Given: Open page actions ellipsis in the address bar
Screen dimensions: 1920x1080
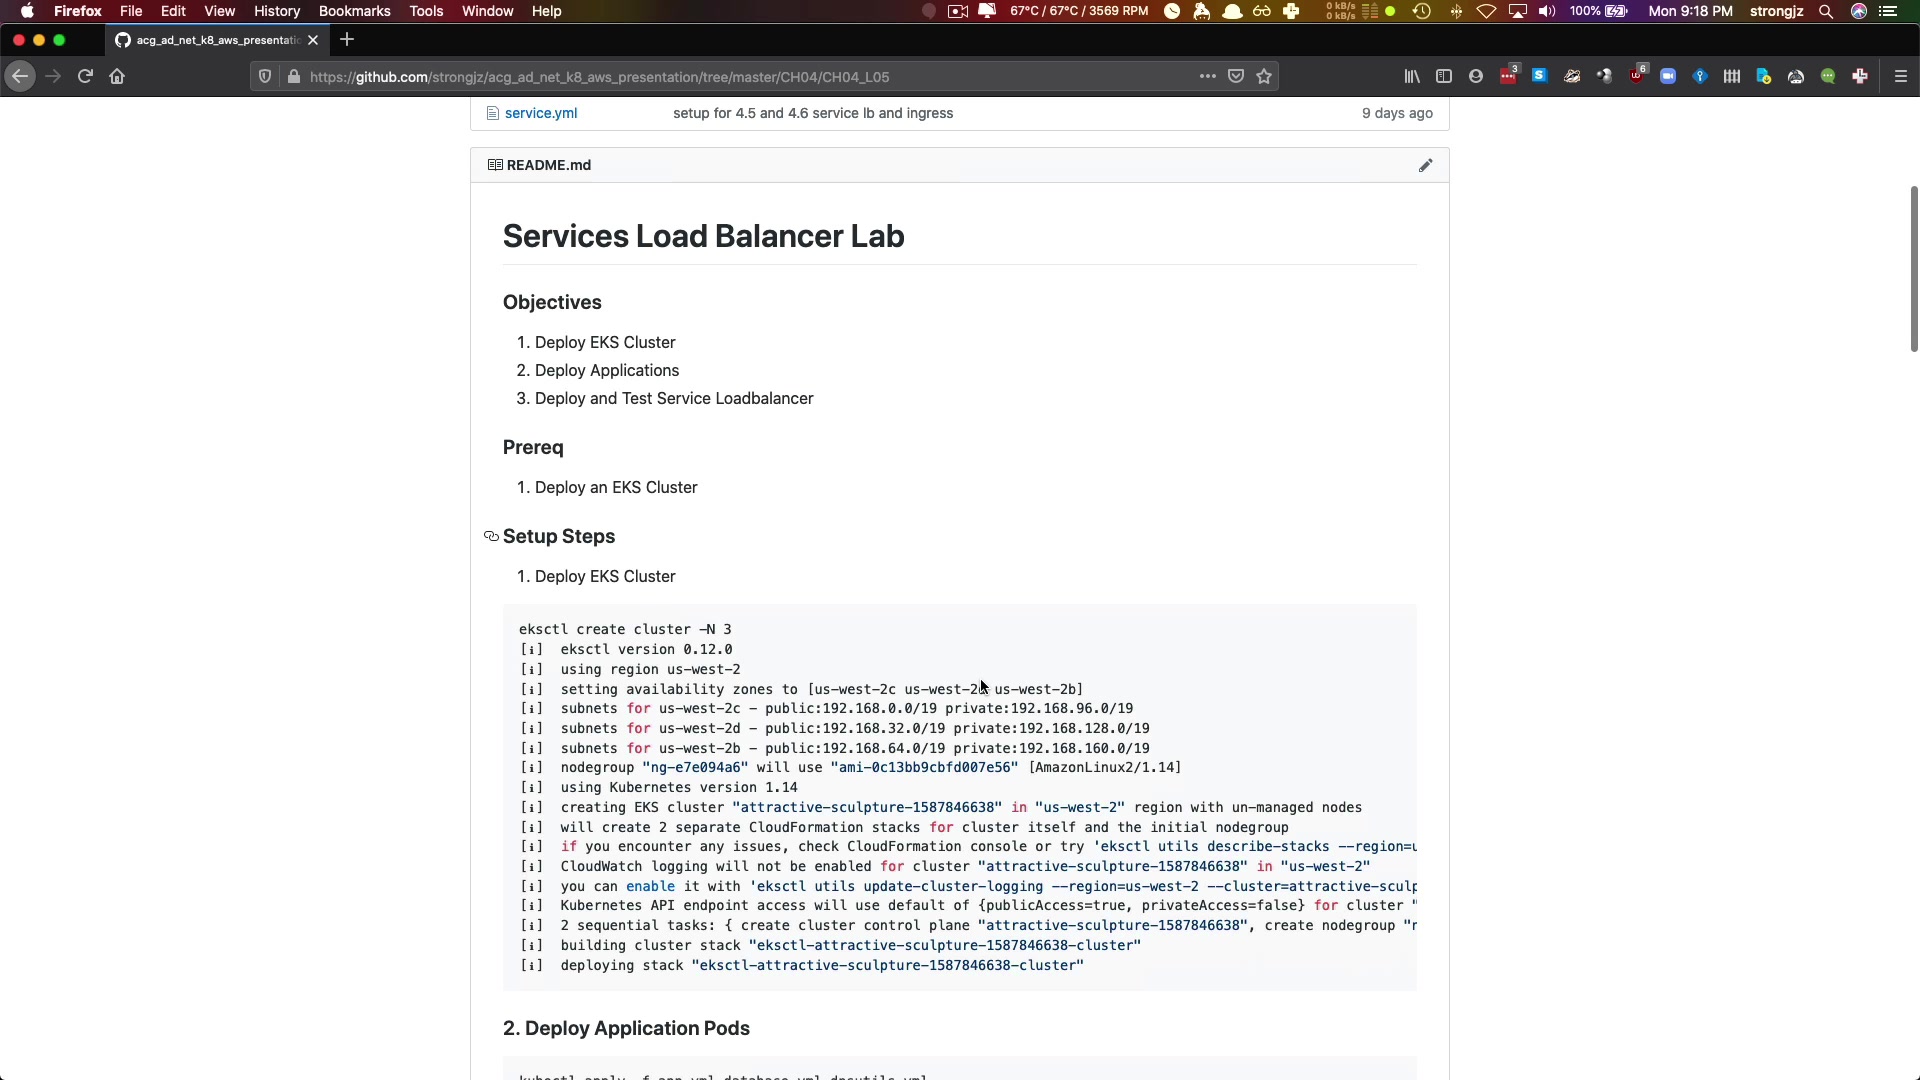Looking at the screenshot, I should pyautogui.click(x=1207, y=77).
